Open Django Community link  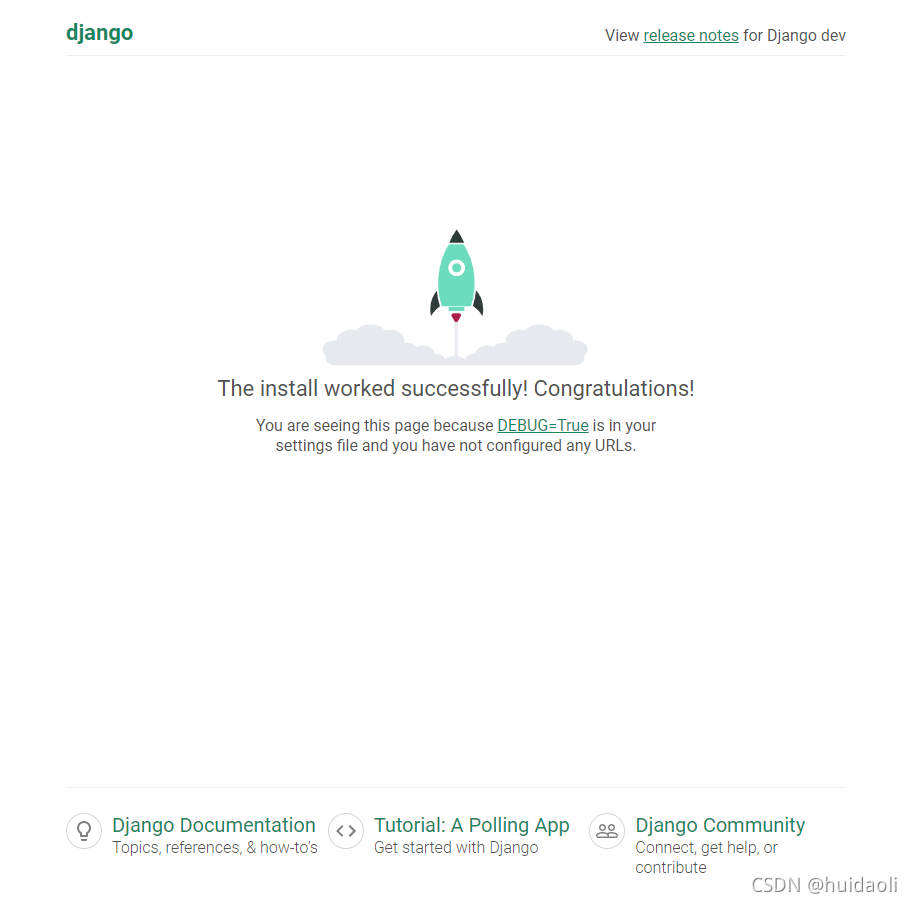pyautogui.click(x=720, y=825)
